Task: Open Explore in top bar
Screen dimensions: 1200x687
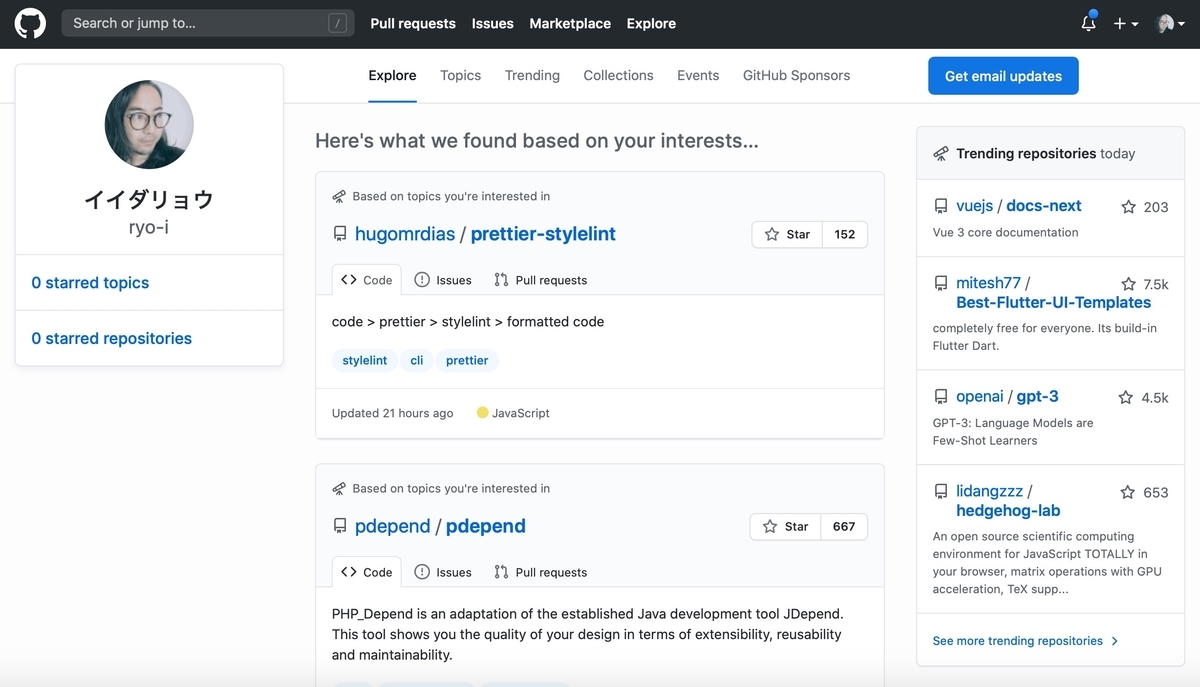Action: (x=651, y=23)
